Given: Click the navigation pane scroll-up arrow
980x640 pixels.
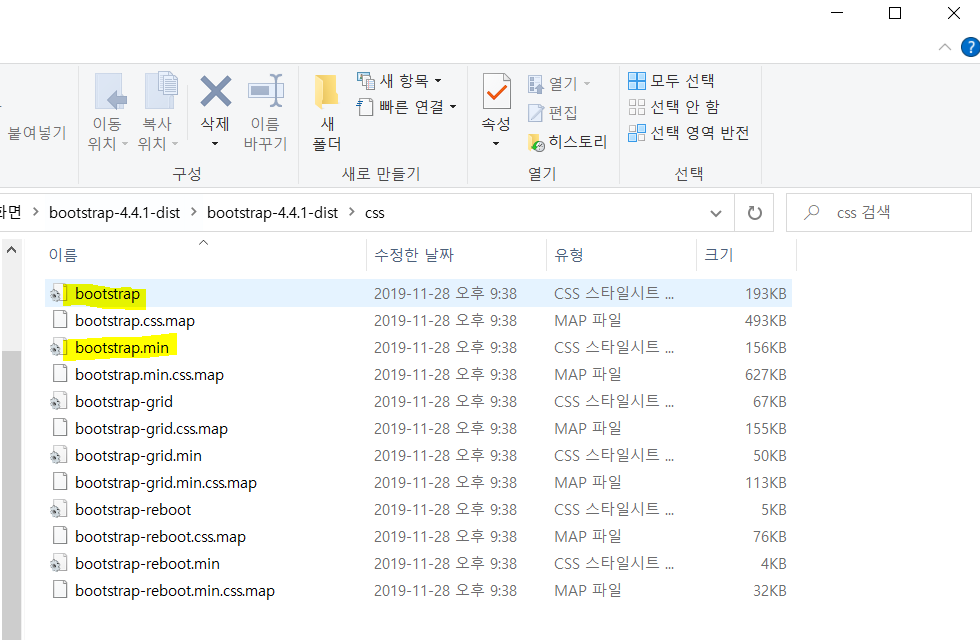Looking at the screenshot, I should (11, 250).
